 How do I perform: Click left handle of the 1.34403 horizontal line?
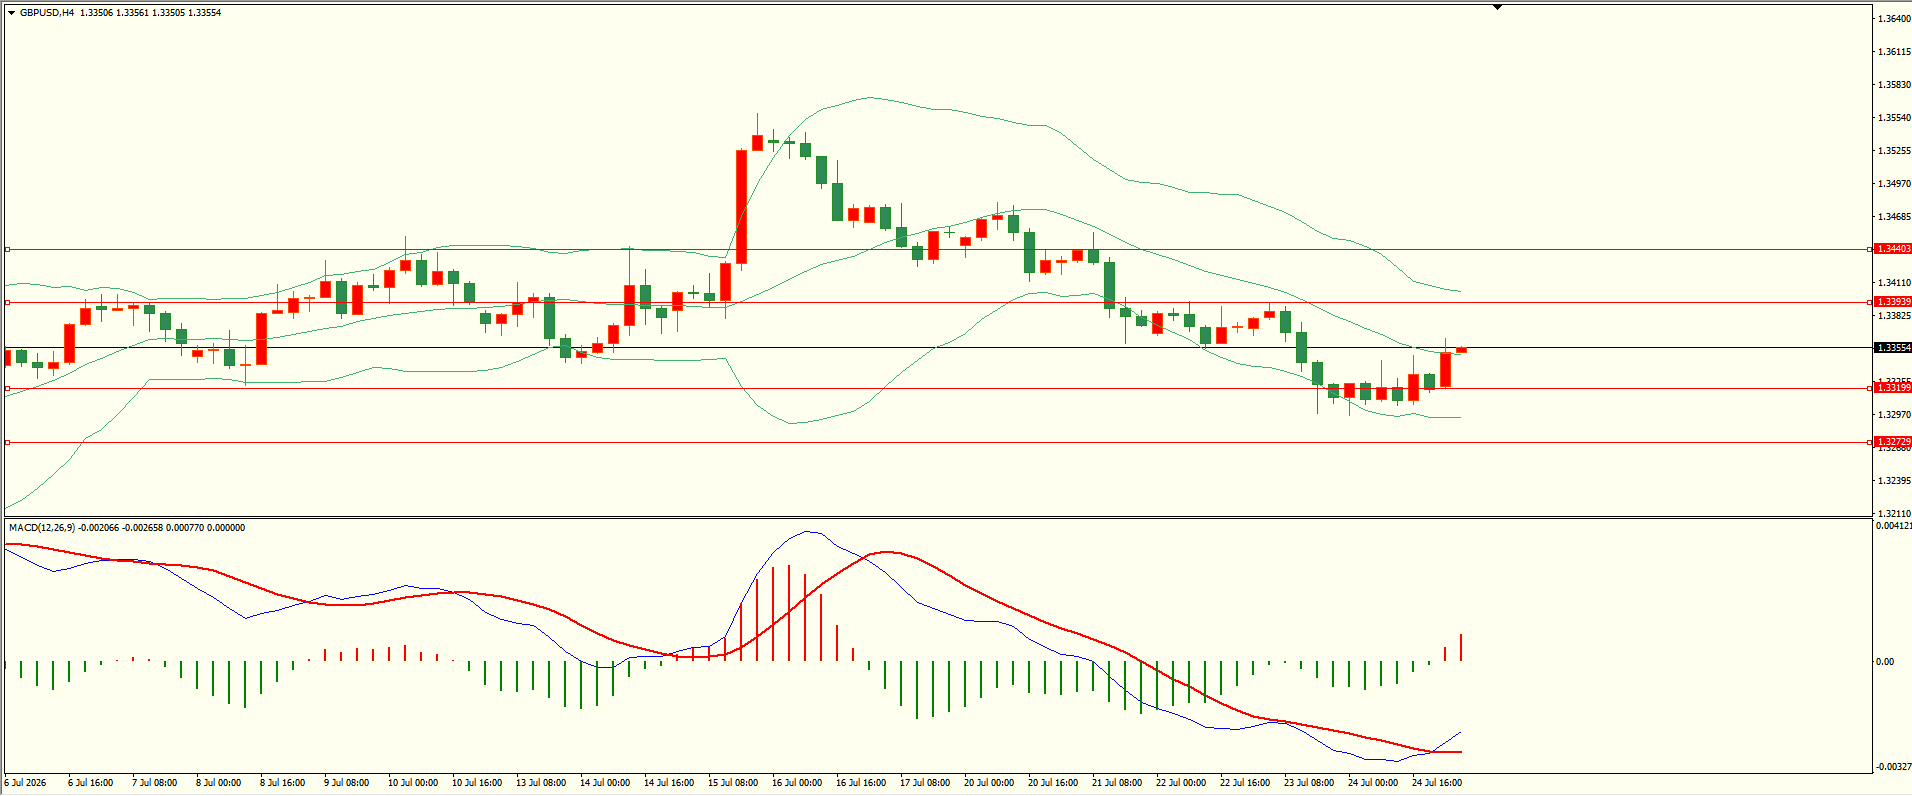pyautogui.click(x=8, y=249)
